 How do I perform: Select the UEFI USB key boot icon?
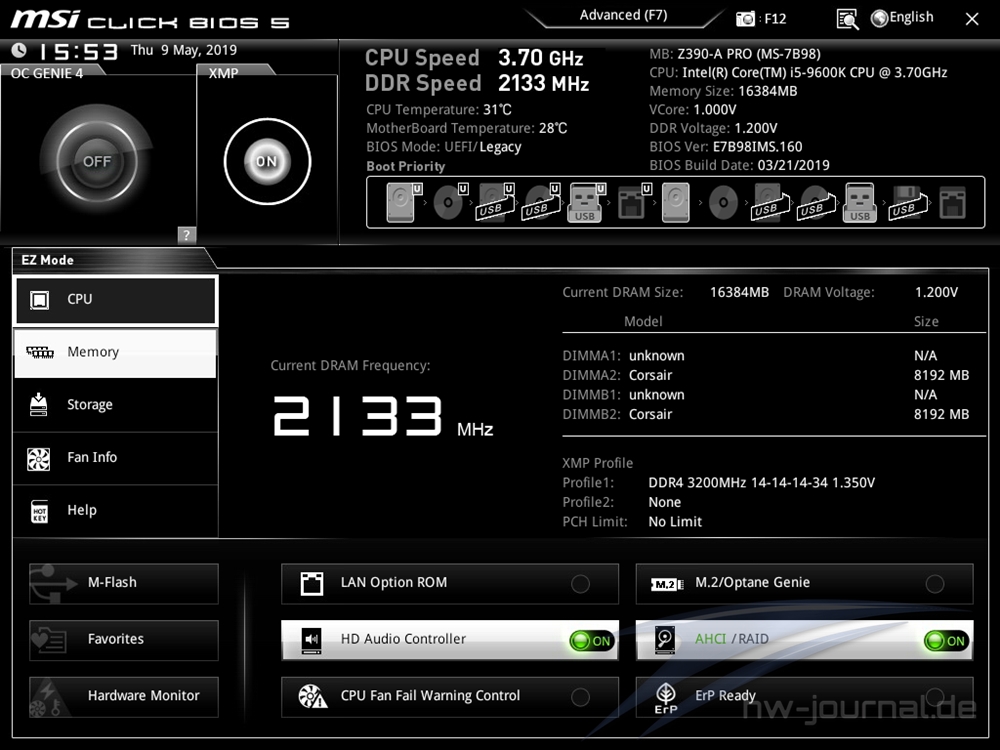tap(586, 202)
